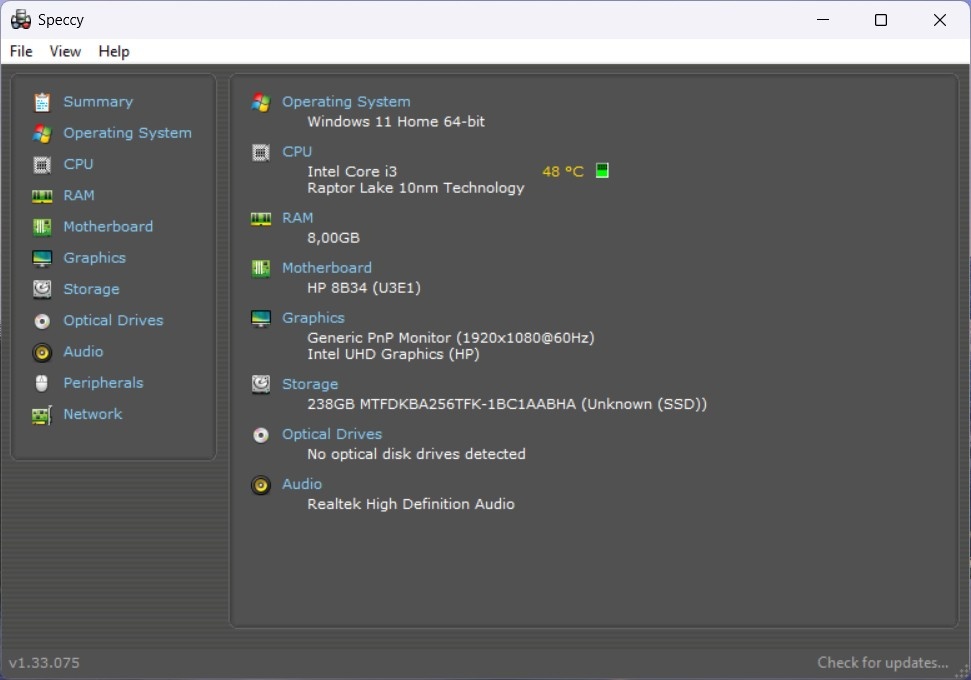Click the green CPU temperature status indicator
This screenshot has height=680, width=971.
pos(602,170)
